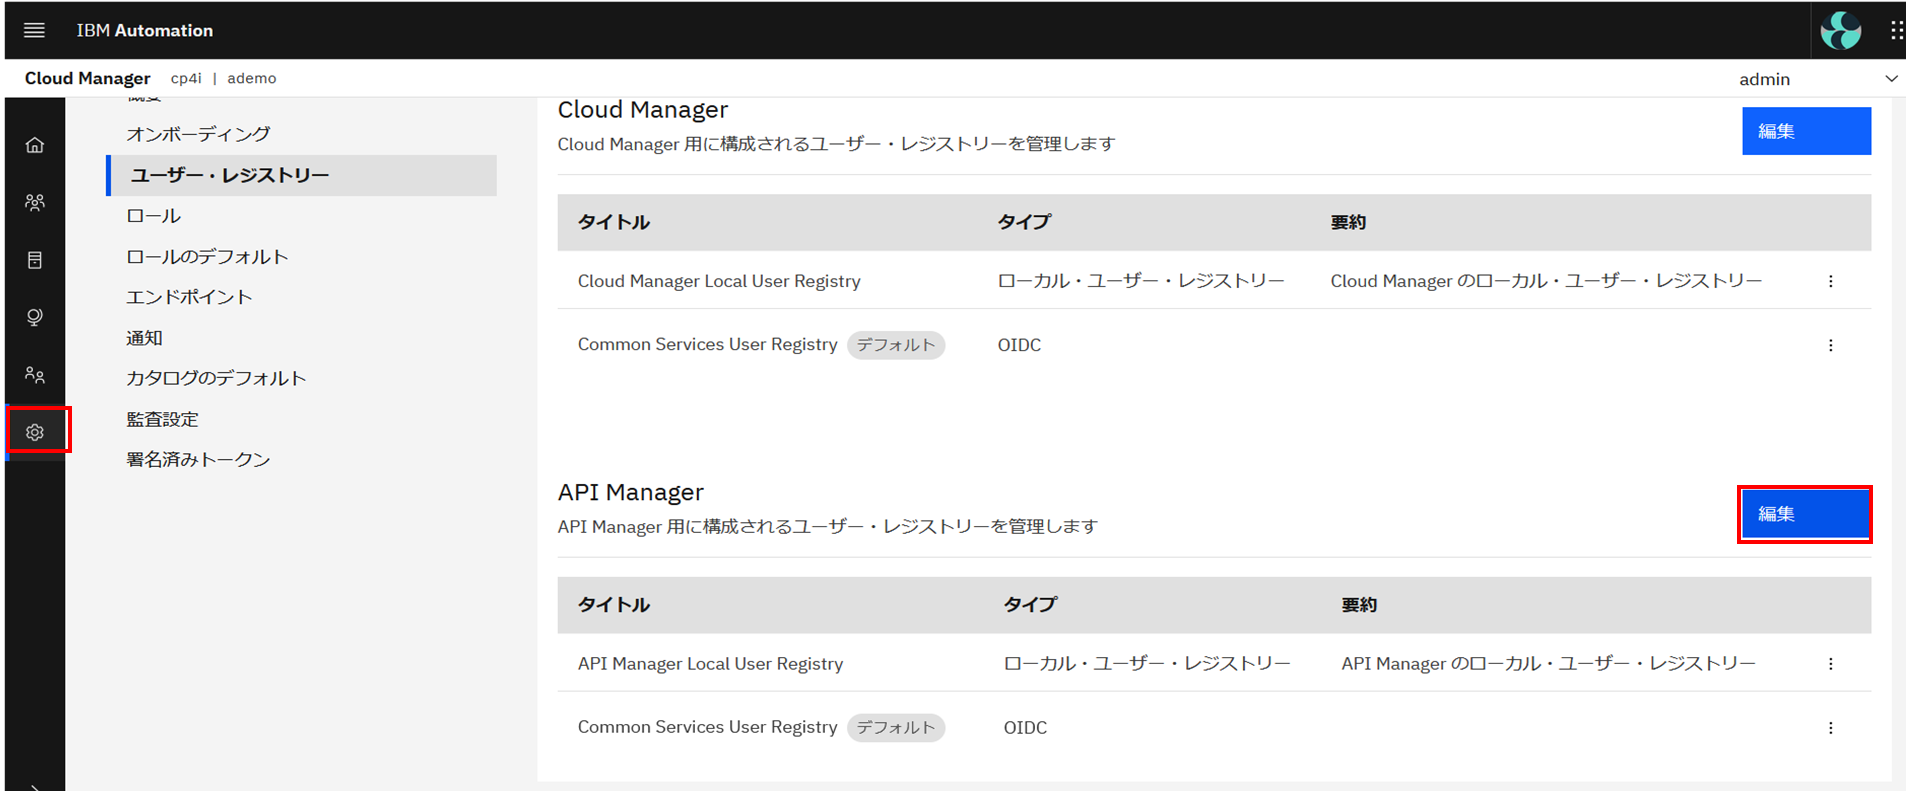Click デフォルト tag in Cloud Manager table
Image resolution: width=1906 pixels, height=791 pixels.
896,345
